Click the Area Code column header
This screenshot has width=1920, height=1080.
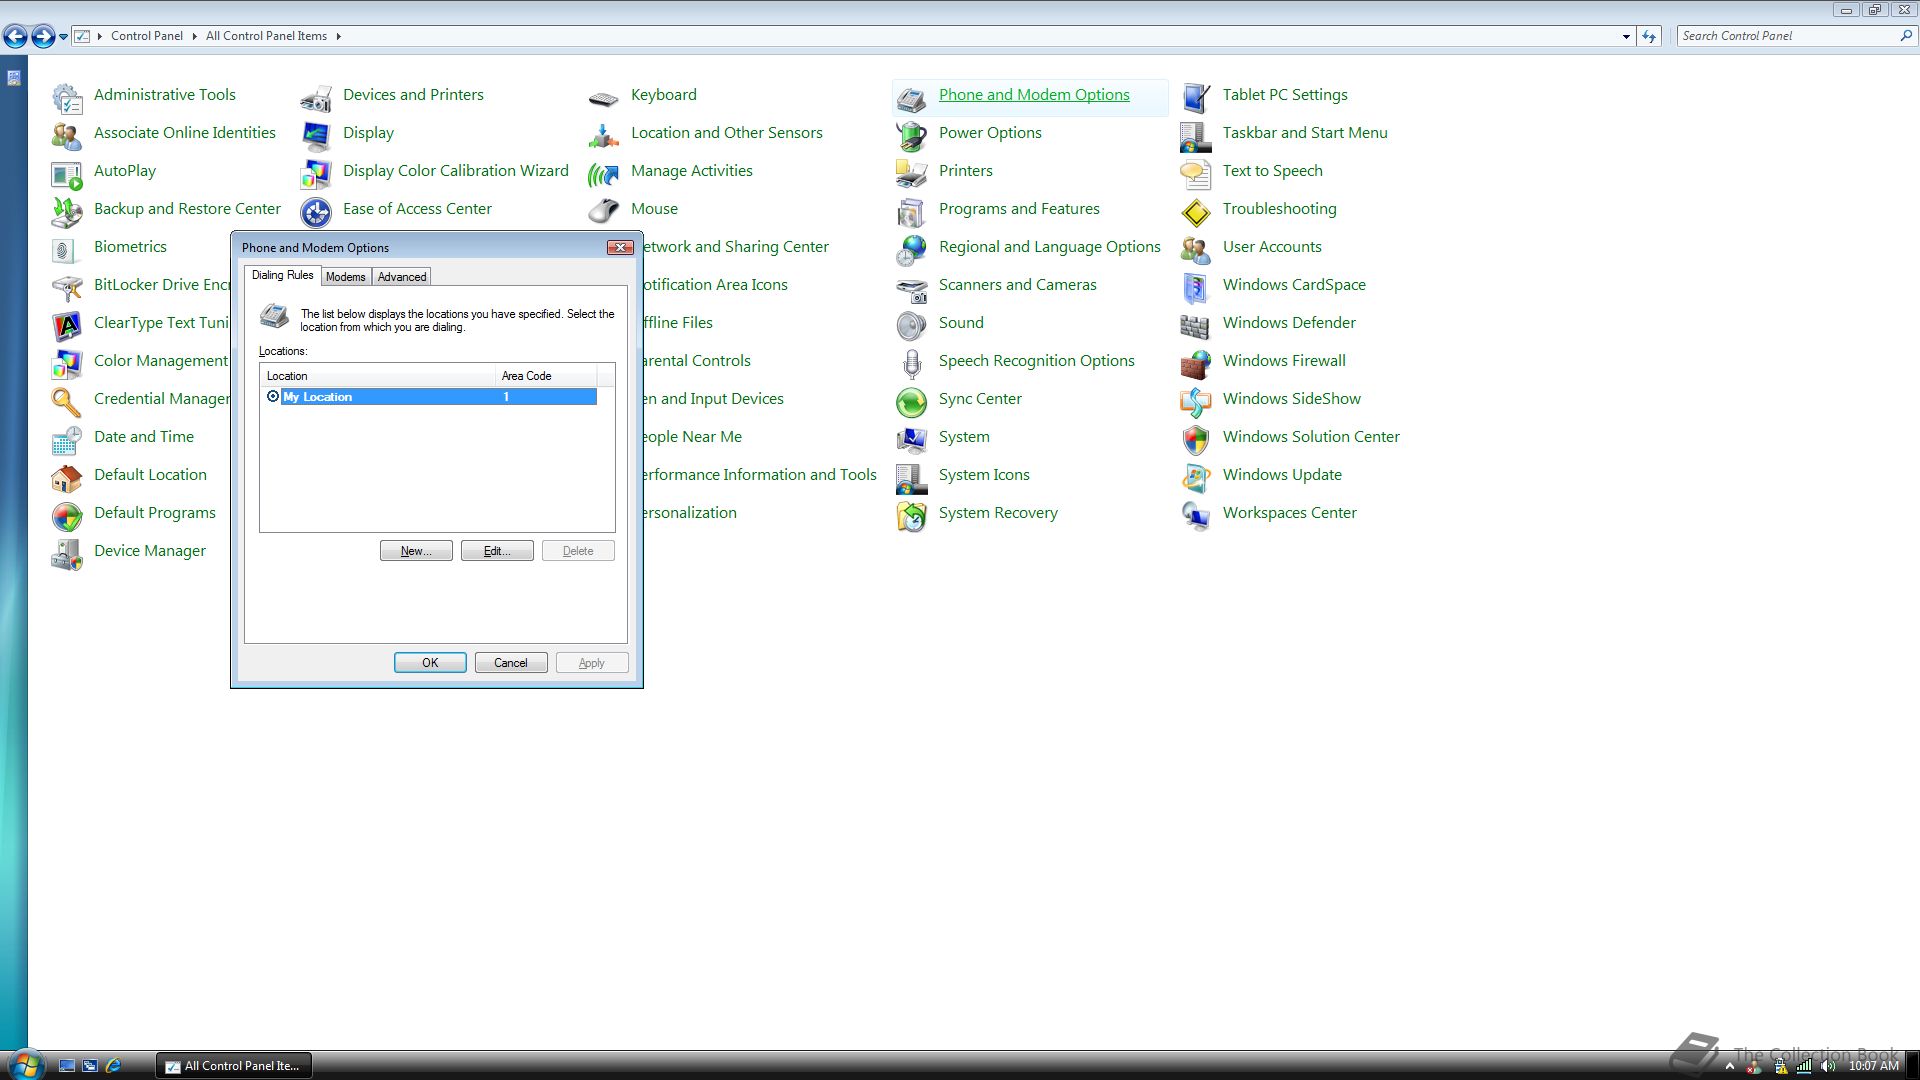tap(547, 376)
